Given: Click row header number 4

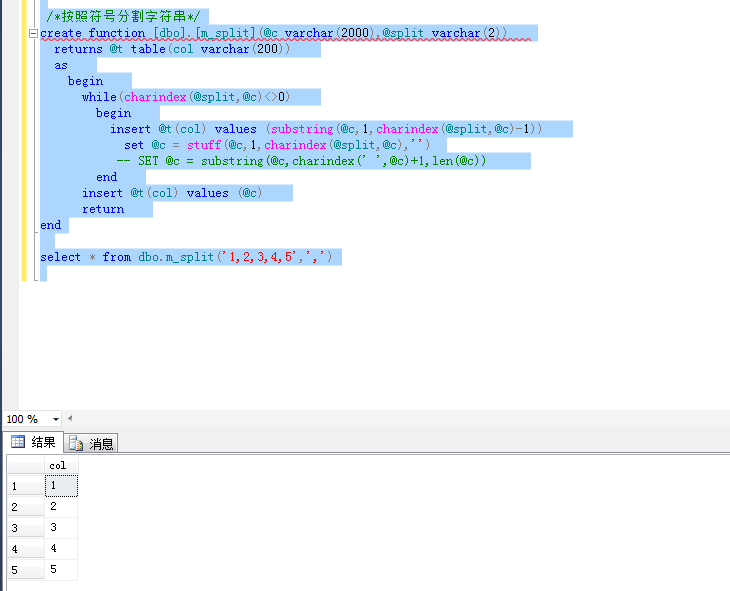Looking at the screenshot, I should tap(26, 549).
